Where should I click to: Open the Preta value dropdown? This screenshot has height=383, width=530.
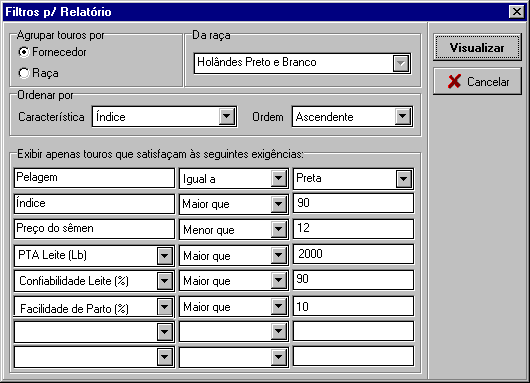(x=404, y=179)
